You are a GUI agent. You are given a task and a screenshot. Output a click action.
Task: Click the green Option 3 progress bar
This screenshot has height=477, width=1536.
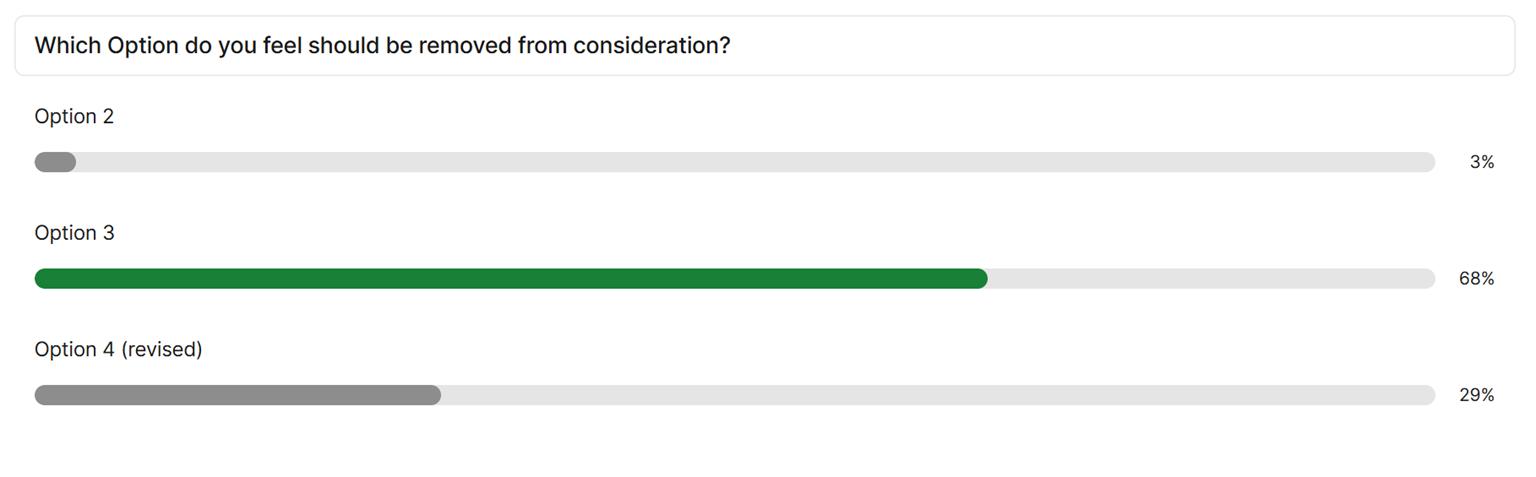pyautogui.click(x=510, y=279)
